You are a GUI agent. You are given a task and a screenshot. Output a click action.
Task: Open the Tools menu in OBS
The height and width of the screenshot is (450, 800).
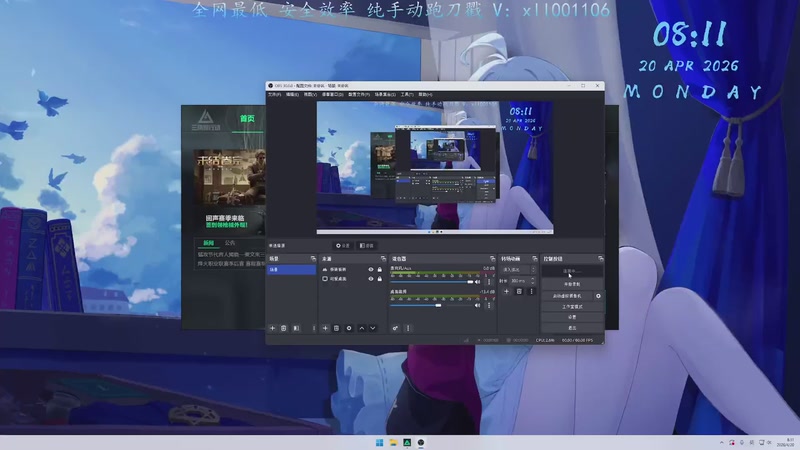click(407, 94)
